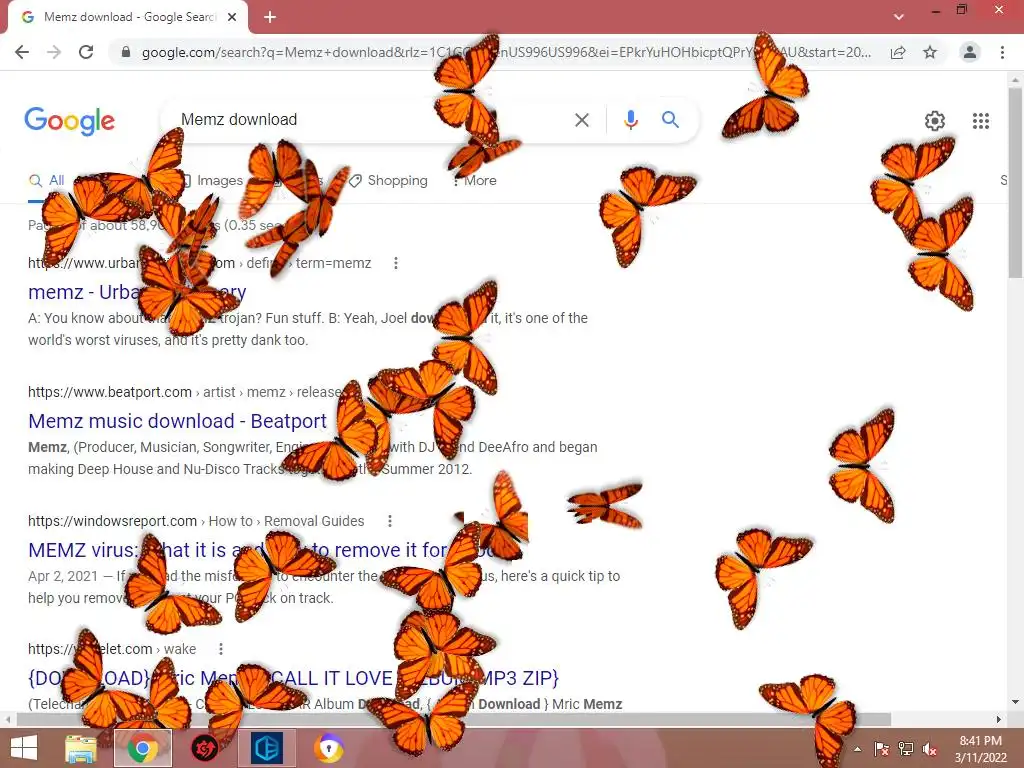Click the scroll right arrow

click(x=999, y=719)
